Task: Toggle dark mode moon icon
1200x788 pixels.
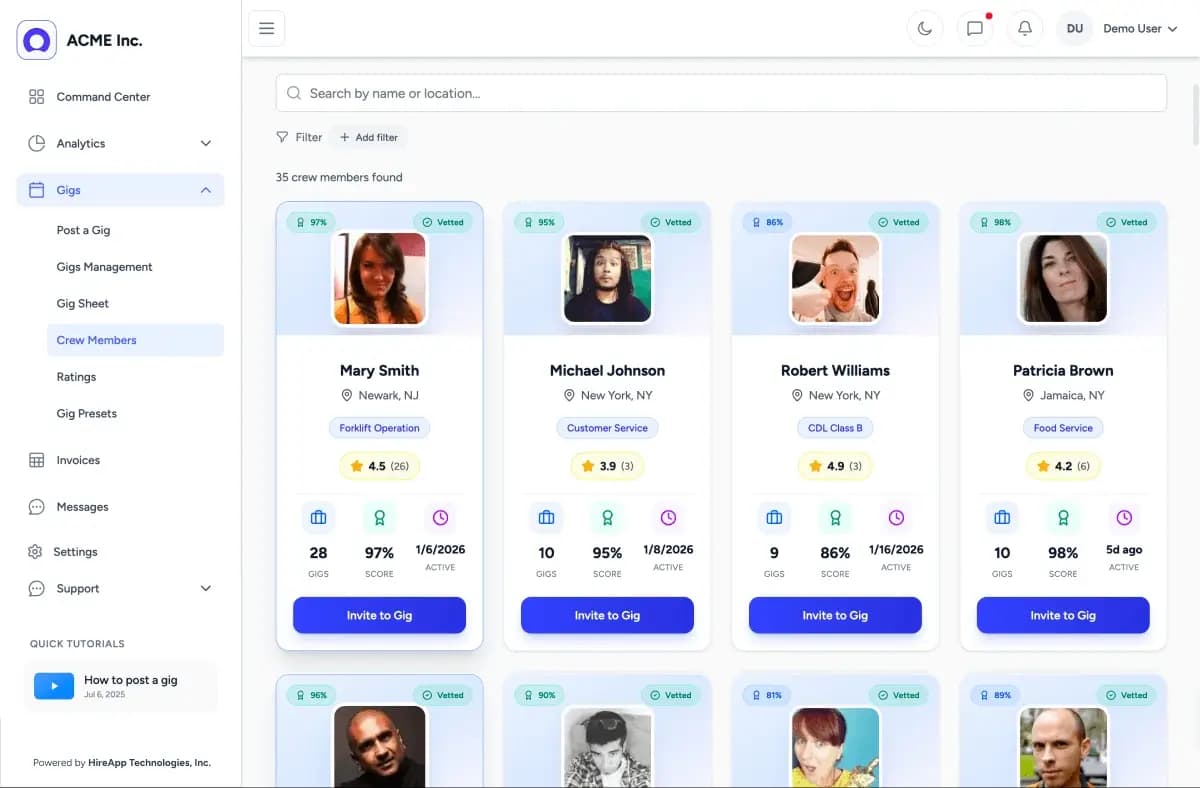Action: (x=925, y=29)
